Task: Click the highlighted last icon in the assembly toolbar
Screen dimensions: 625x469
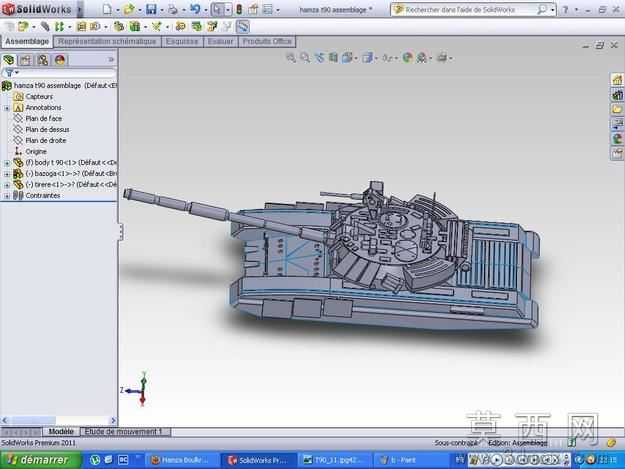Action: [x=242, y=27]
